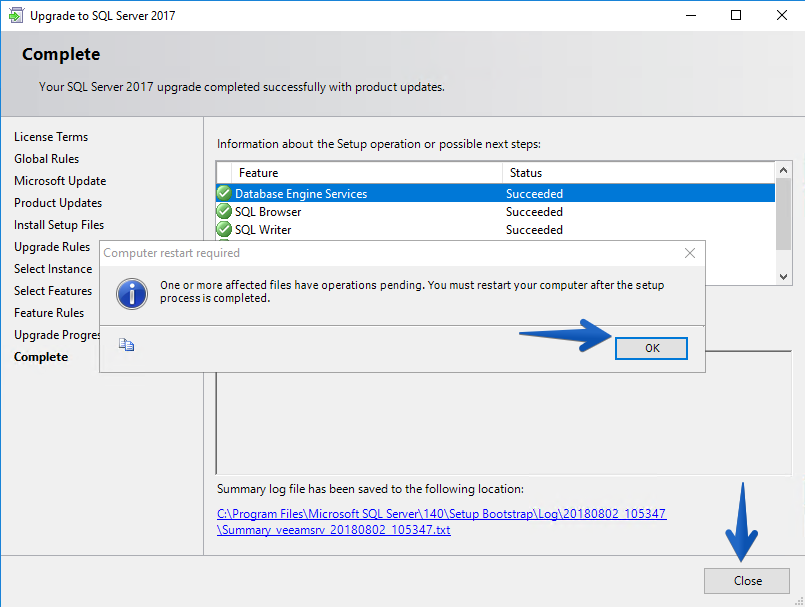Select the Database Engine Services row
This screenshot has width=805, height=607.
(x=495, y=193)
